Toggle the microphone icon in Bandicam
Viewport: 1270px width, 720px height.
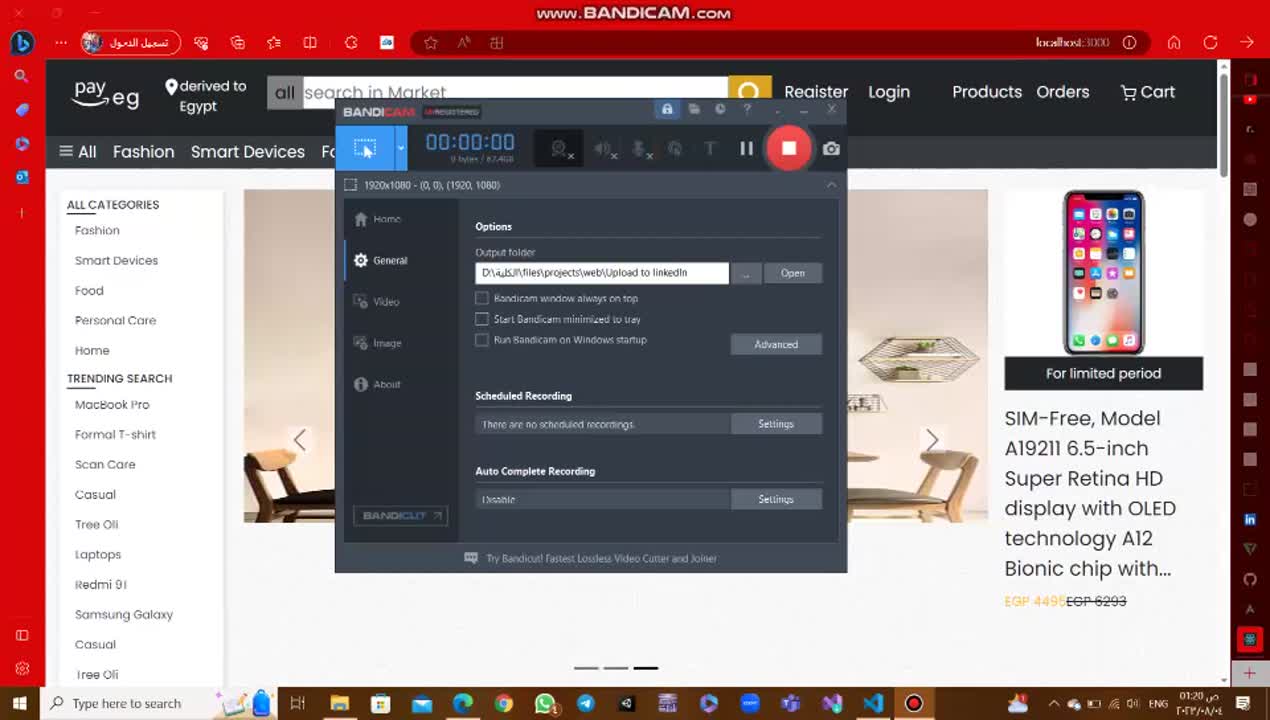click(640, 149)
